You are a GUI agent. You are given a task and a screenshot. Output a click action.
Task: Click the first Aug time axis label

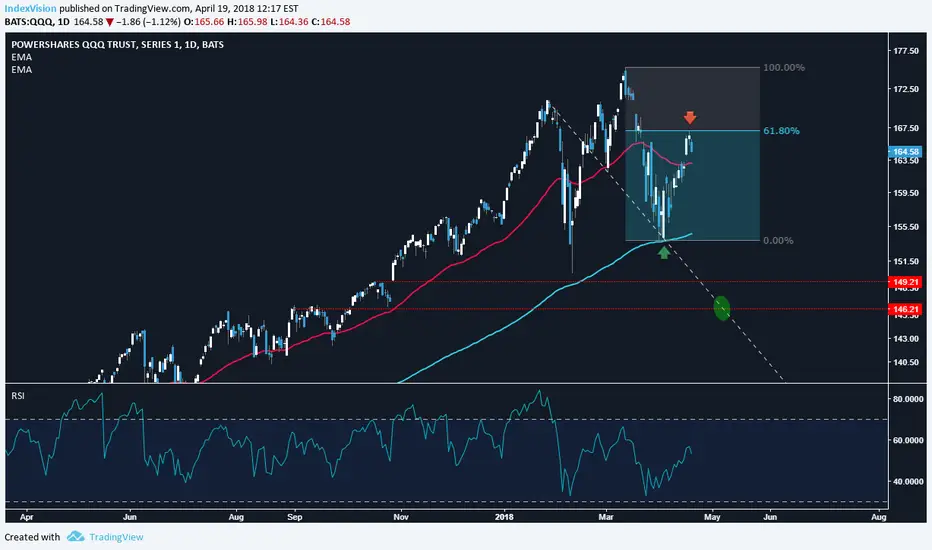[x=236, y=517]
